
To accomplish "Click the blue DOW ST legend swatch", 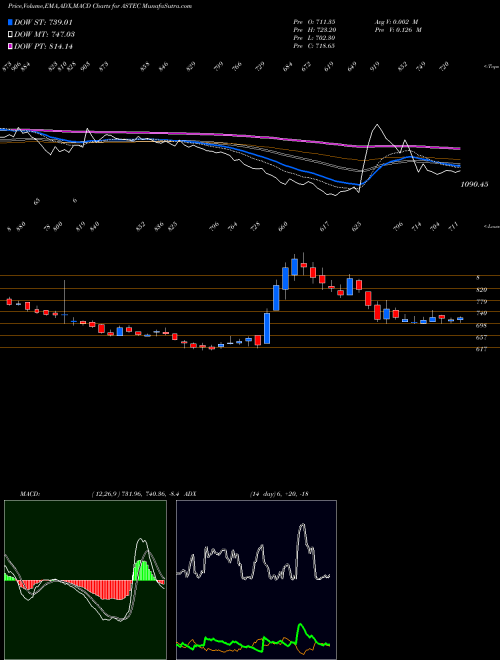I will [x=11, y=22].
